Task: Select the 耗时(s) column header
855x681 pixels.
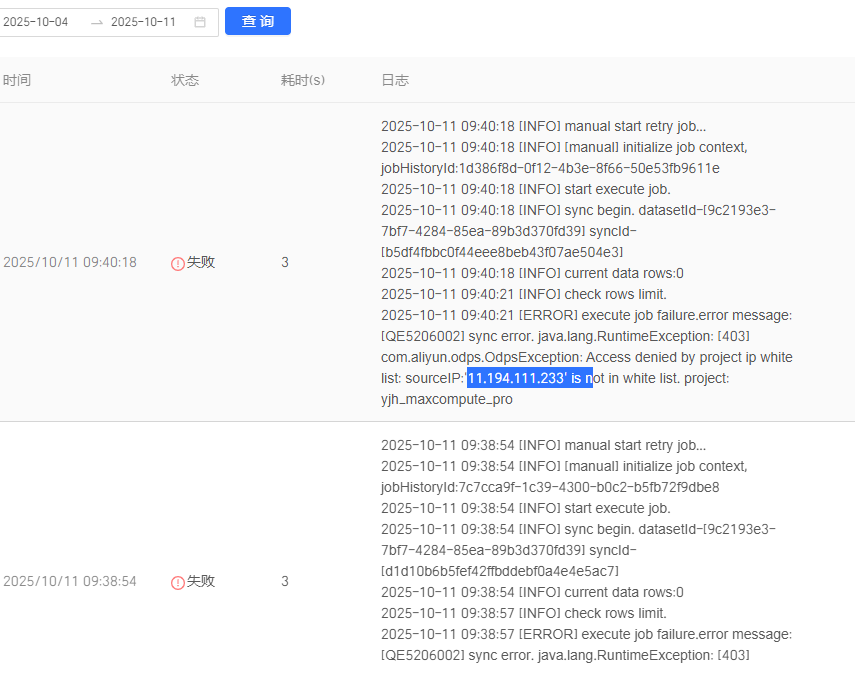Action: tap(303, 80)
